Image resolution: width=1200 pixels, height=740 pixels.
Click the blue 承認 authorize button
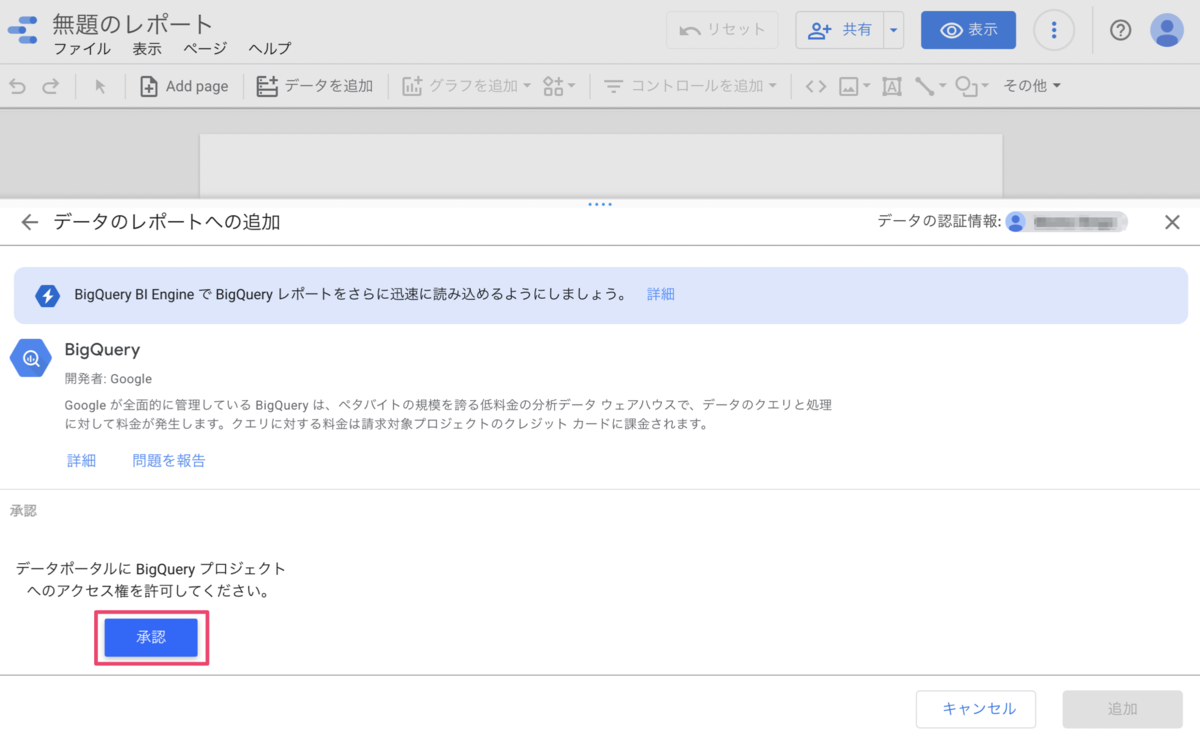(151, 637)
